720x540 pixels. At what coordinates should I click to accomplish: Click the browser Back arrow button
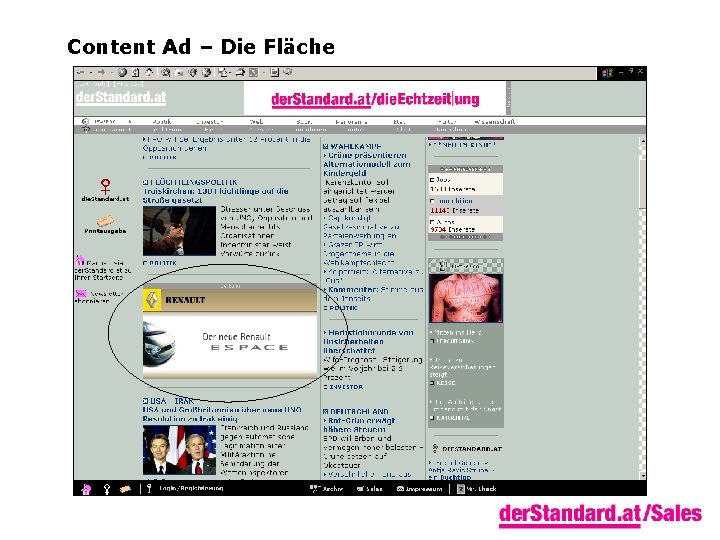tap(81, 73)
